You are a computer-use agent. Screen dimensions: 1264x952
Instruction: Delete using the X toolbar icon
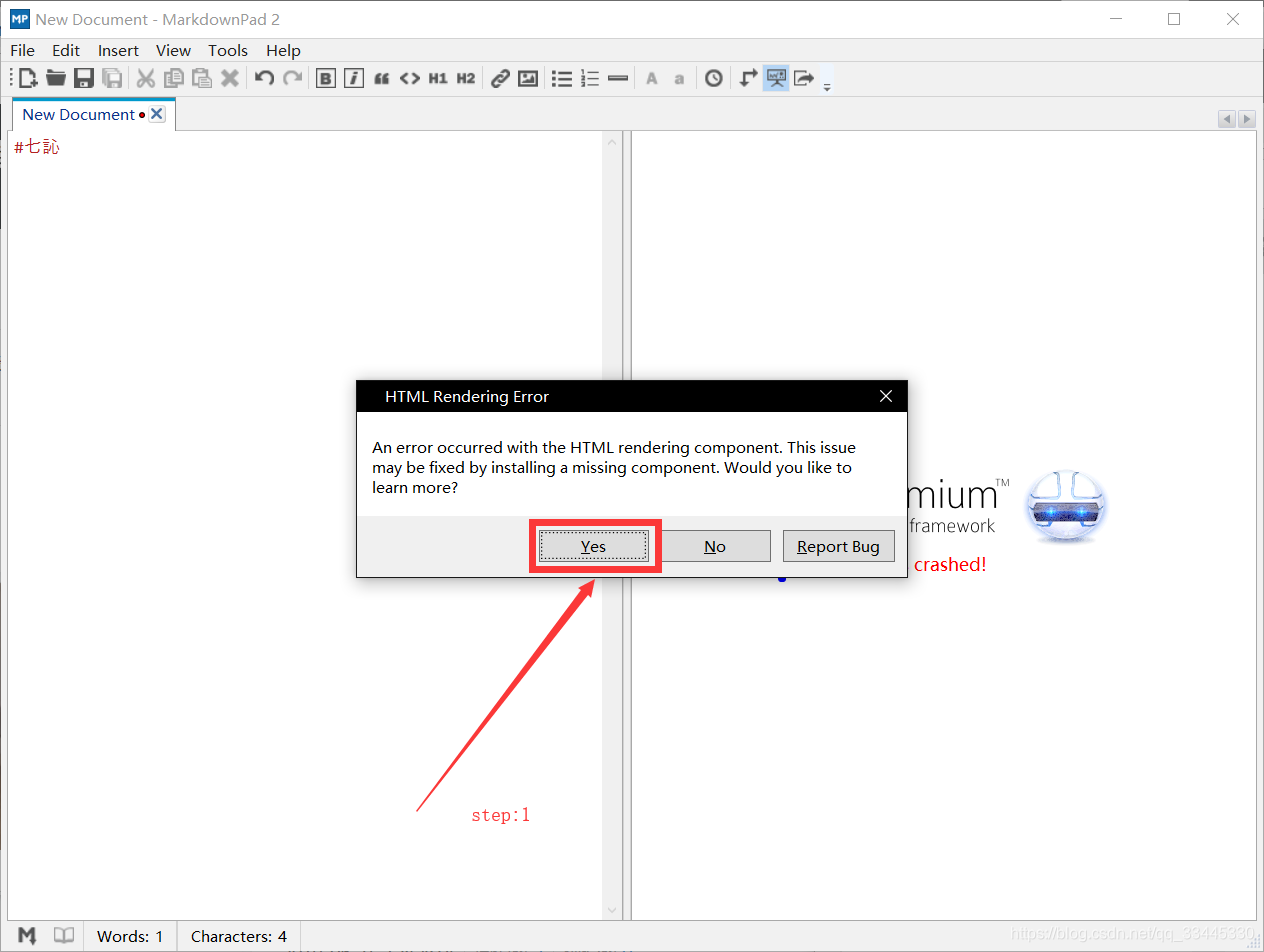coord(230,78)
